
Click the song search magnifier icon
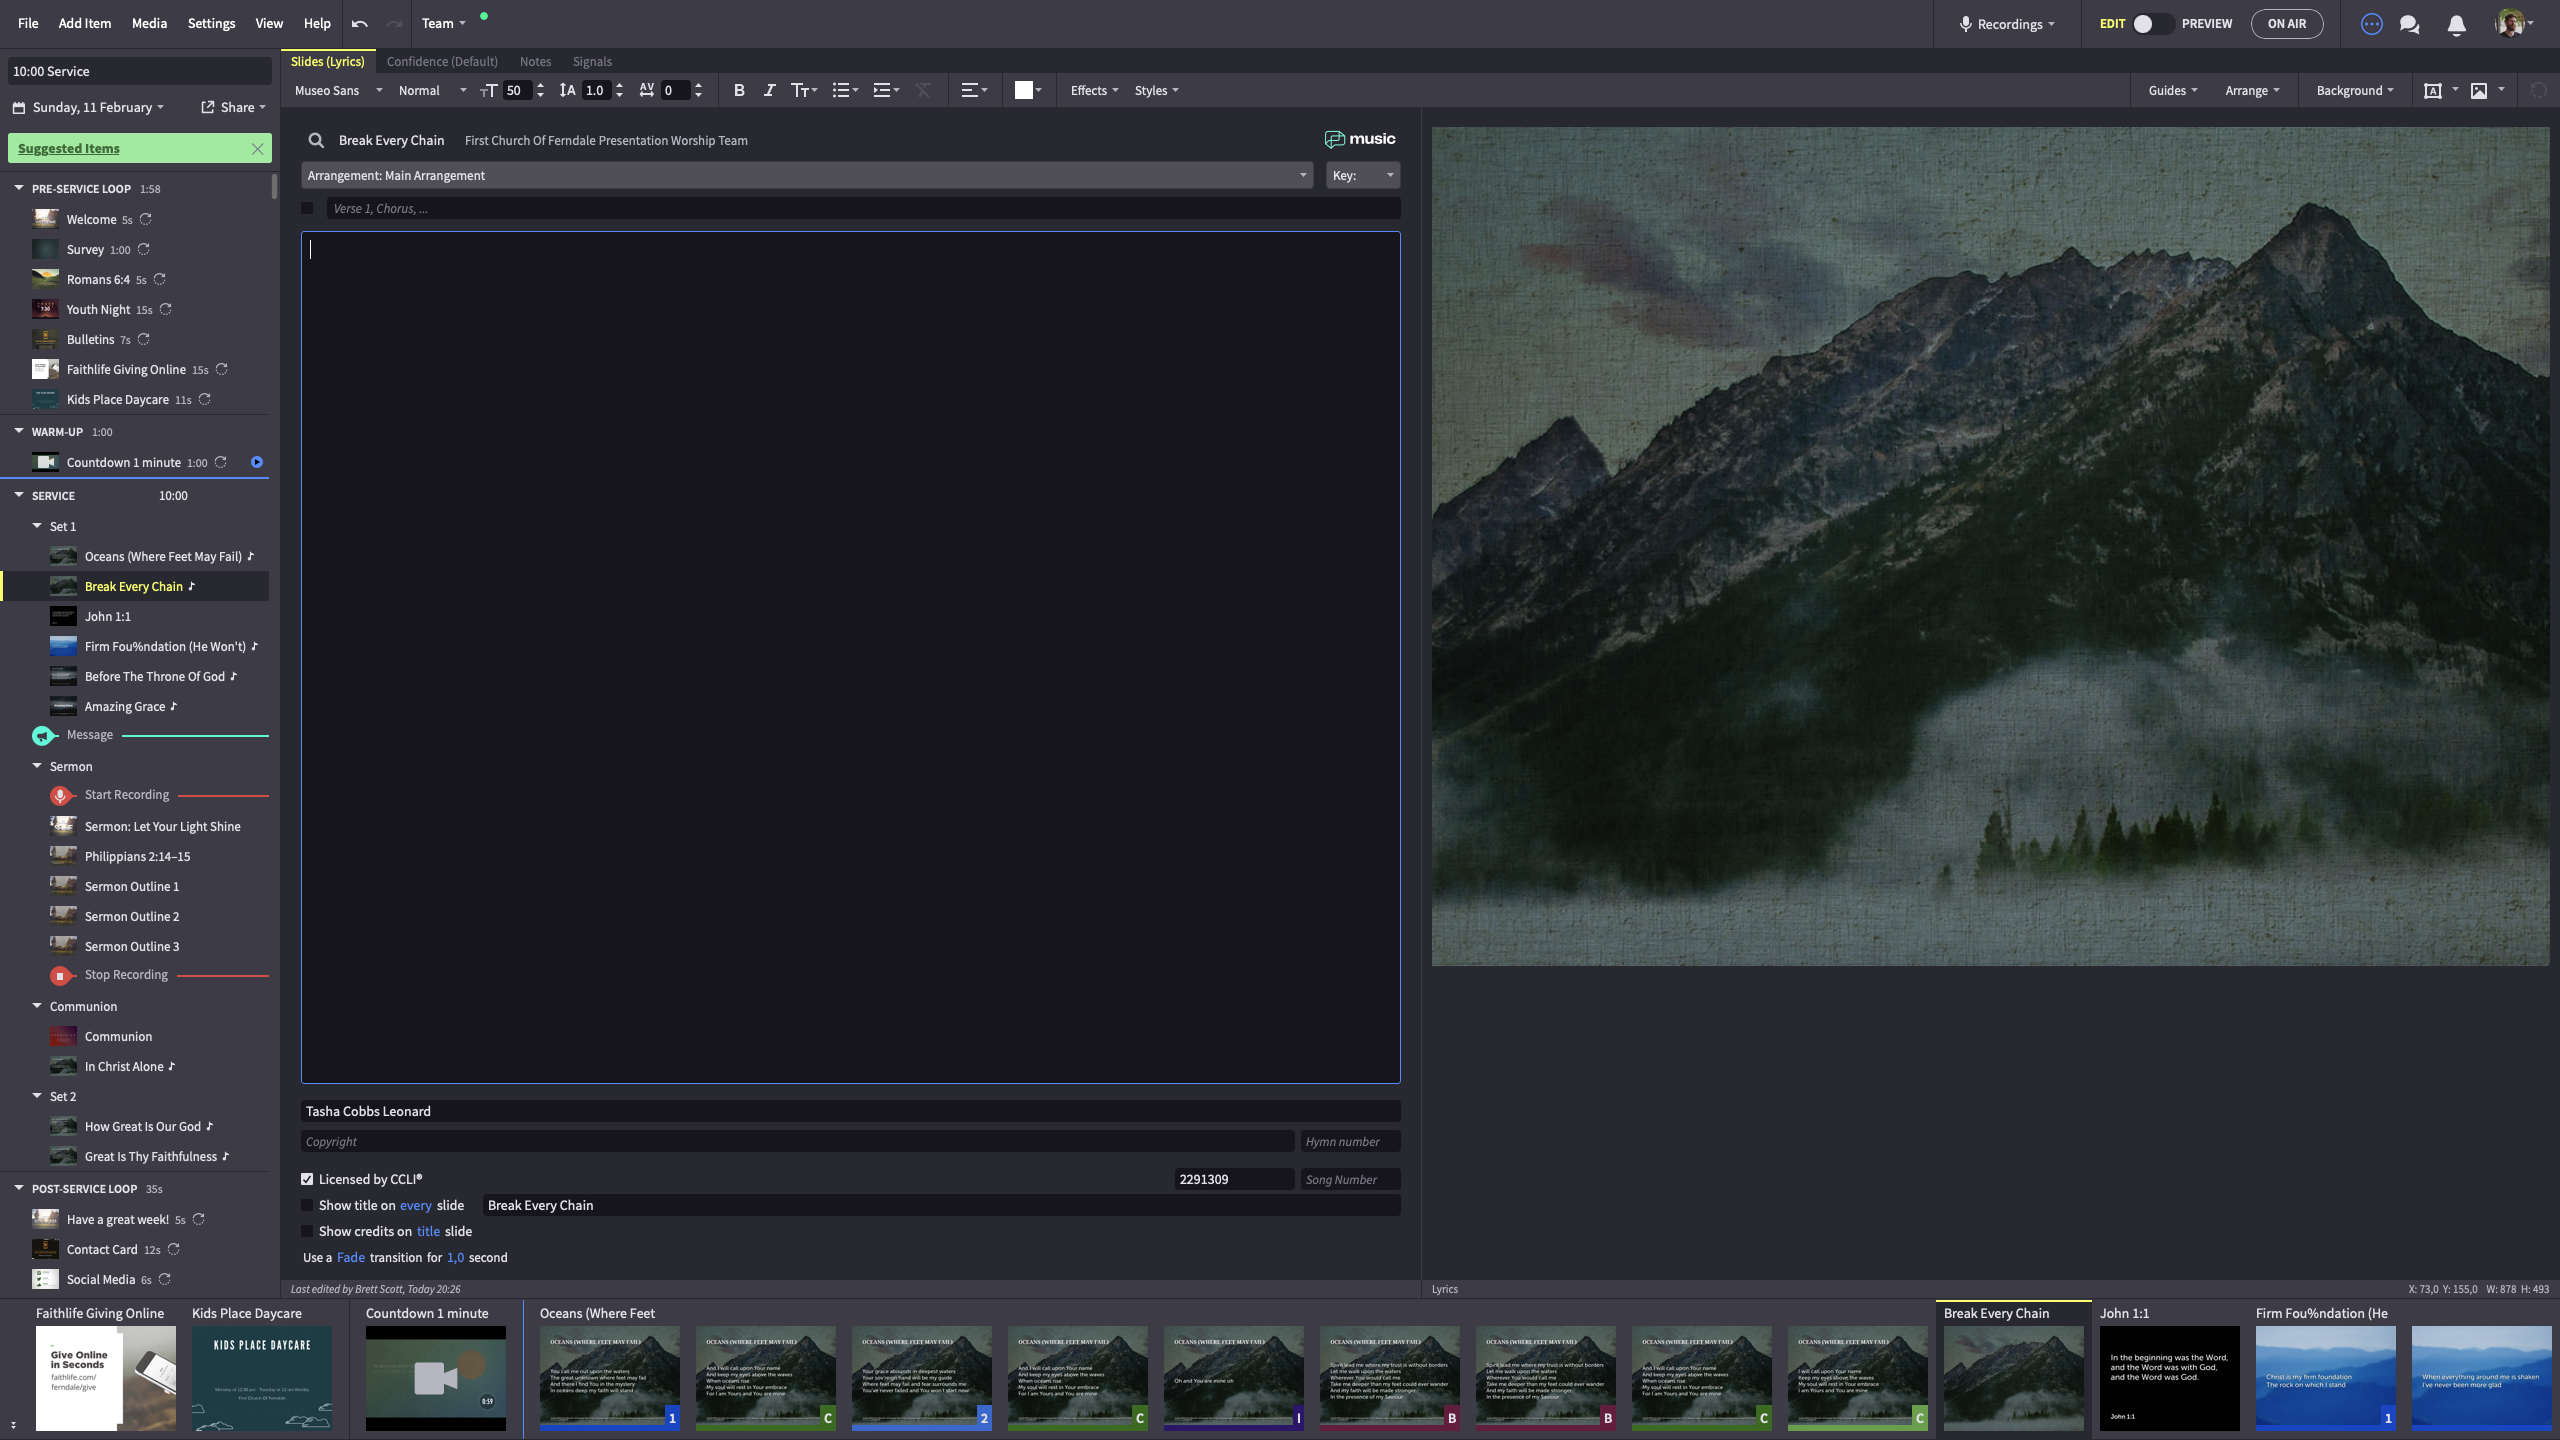[x=316, y=140]
